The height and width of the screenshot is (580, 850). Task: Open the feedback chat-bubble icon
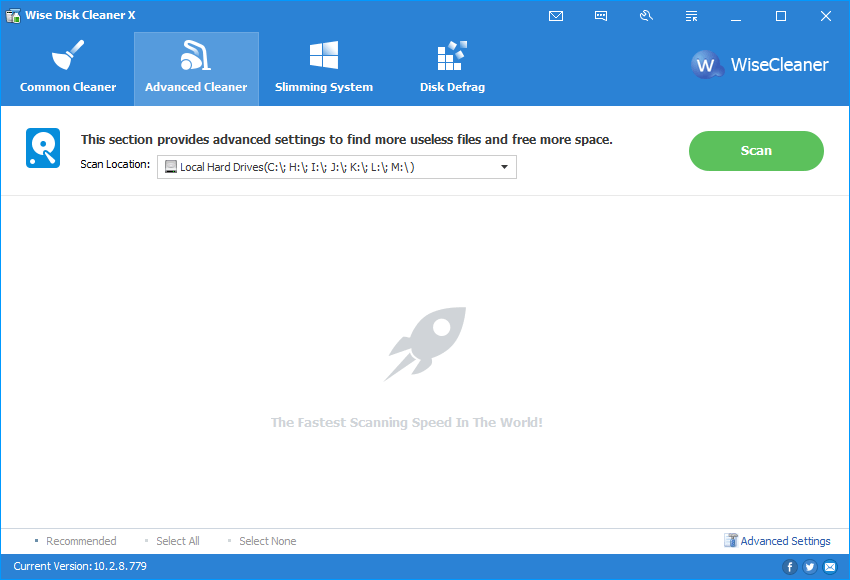click(x=601, y=16)
